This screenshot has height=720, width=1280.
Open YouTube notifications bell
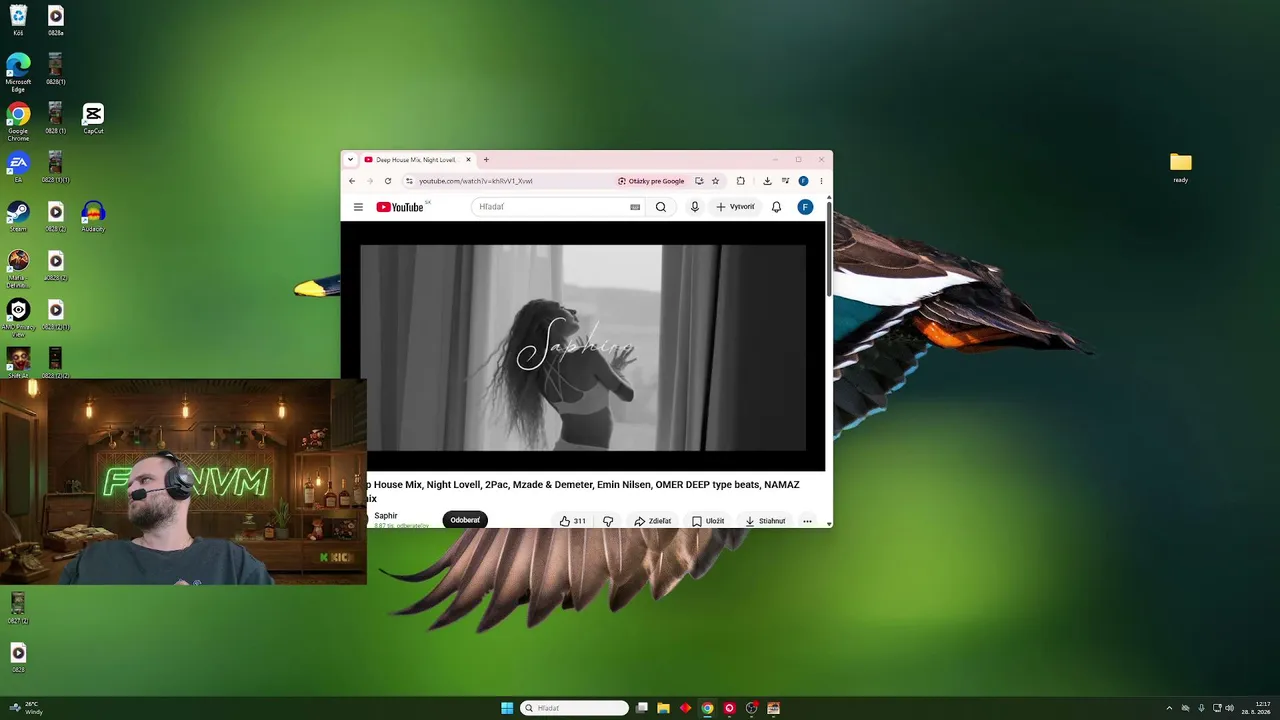pyautogui.click(x=776, y=207)
